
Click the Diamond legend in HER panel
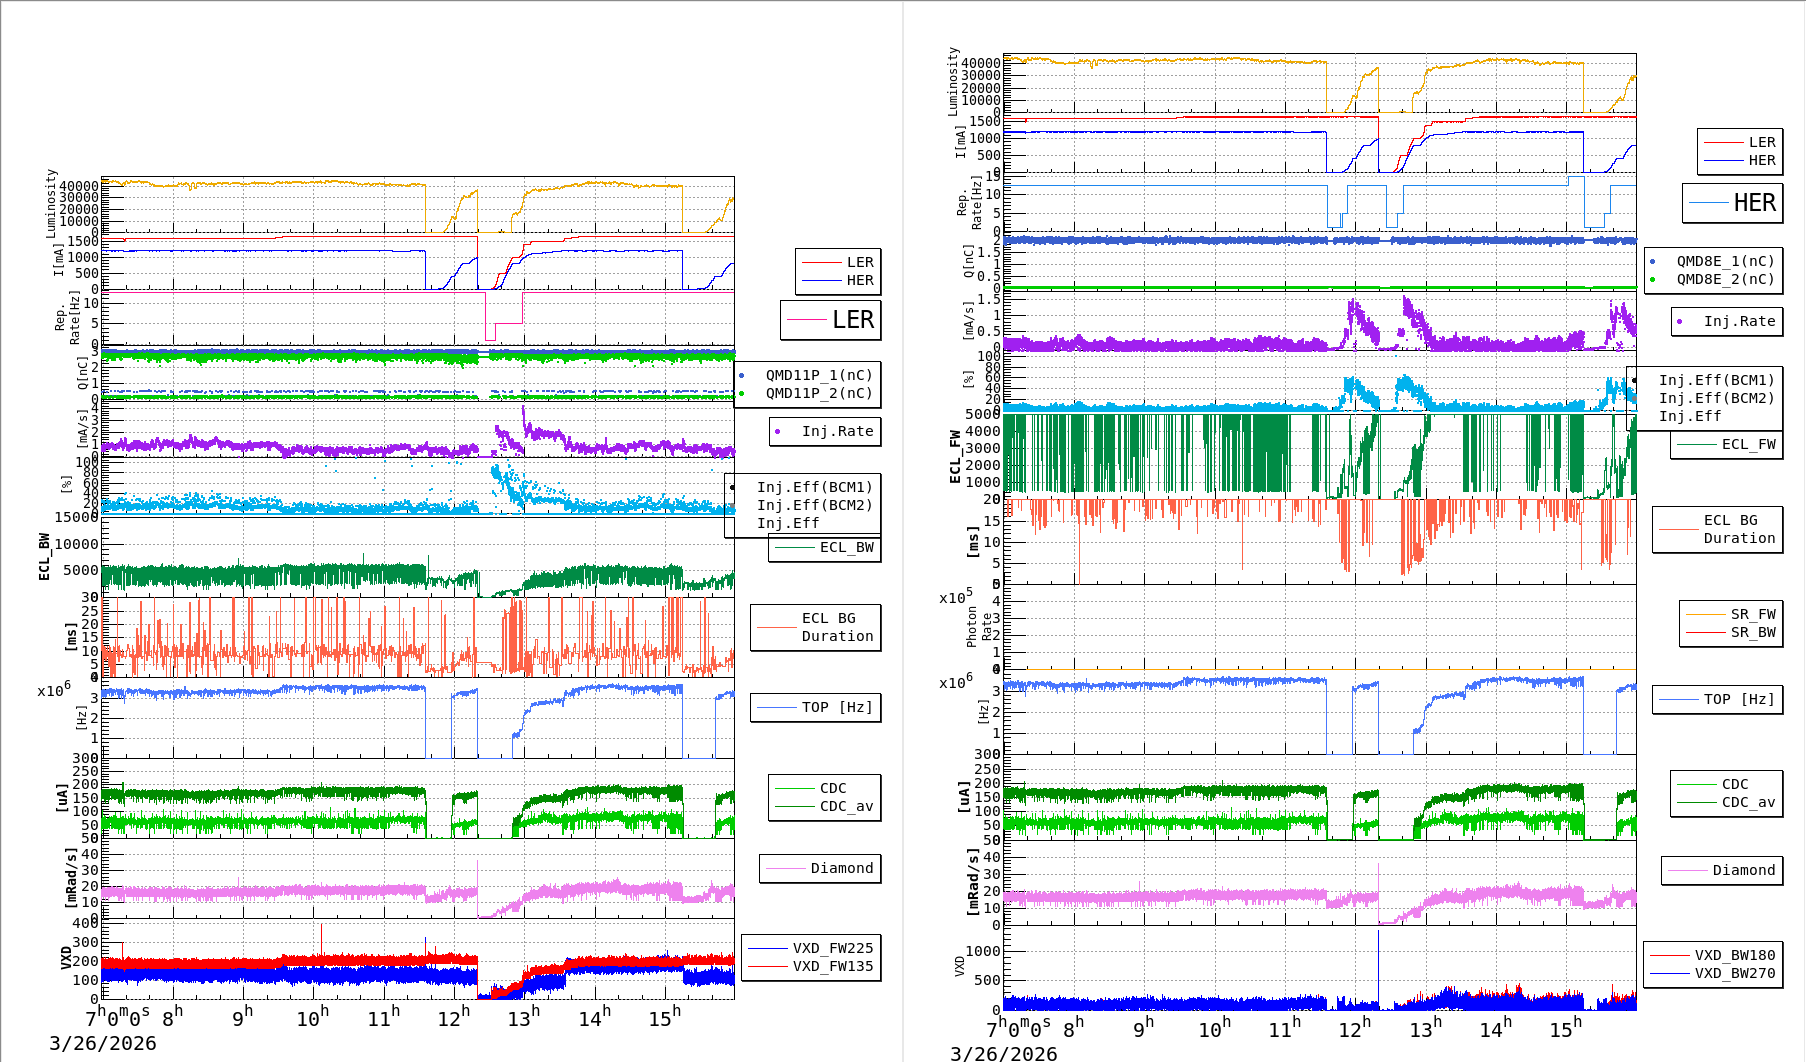[1721, 871]
